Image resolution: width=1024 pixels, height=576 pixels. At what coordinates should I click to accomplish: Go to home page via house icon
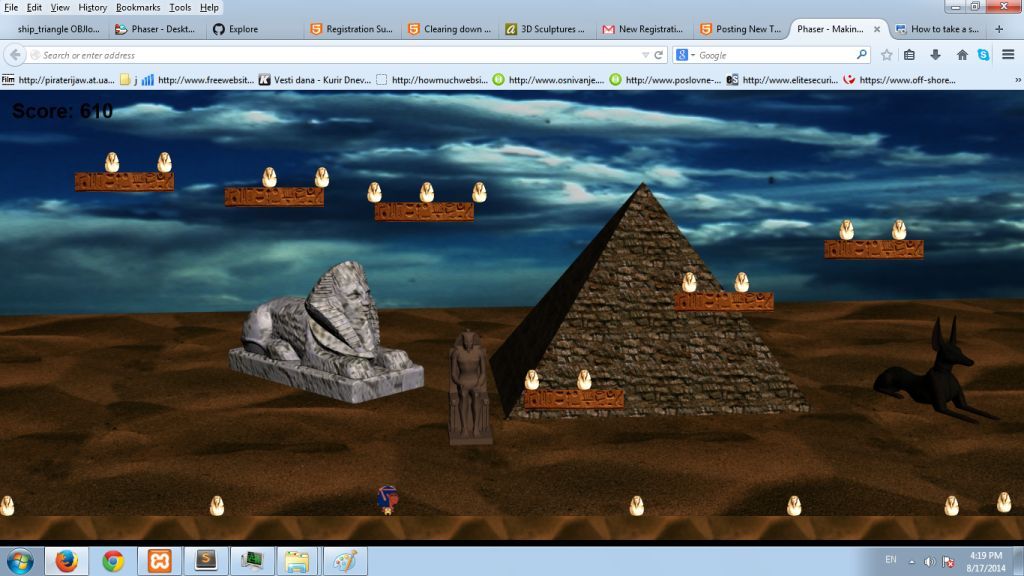[962, 55]
